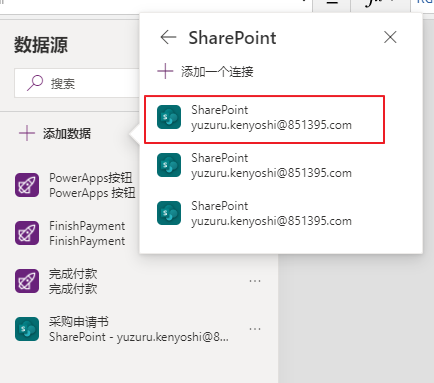Click the plus icon for 添加一个连接
Image resolution: width=434 pixels, height=383 pixels.
(165, 71)
